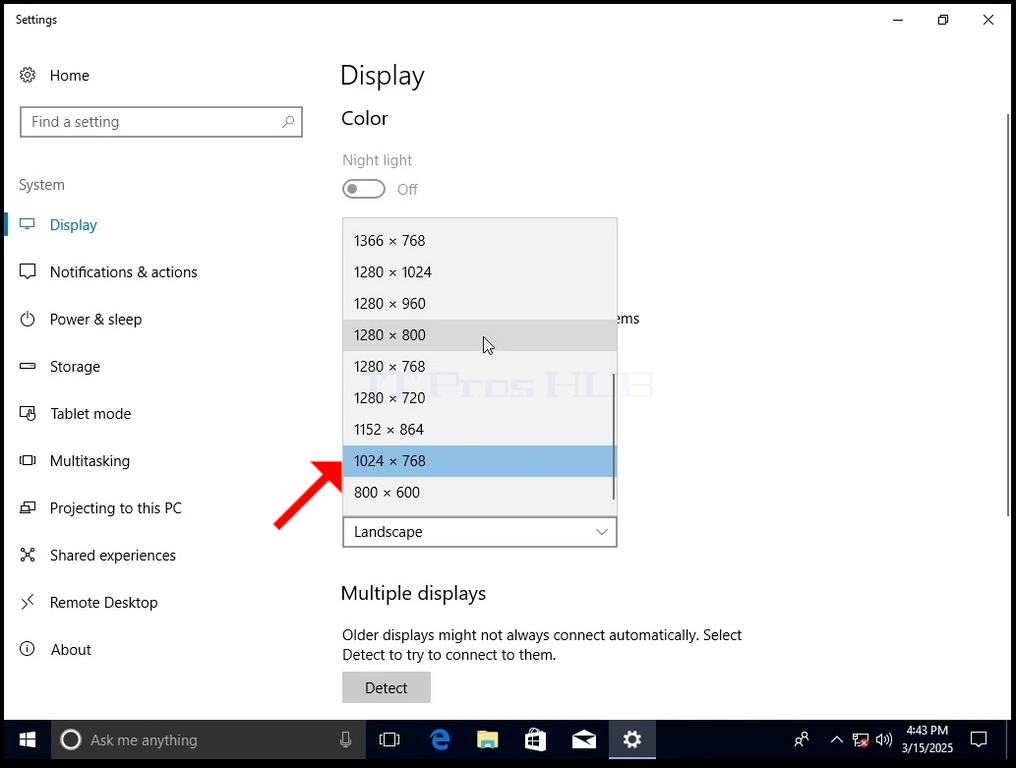Image resolution: width=1016 pixels, height=768 pixels.
Task: Open the Windows Start menu
Action: tap(27, 739)
